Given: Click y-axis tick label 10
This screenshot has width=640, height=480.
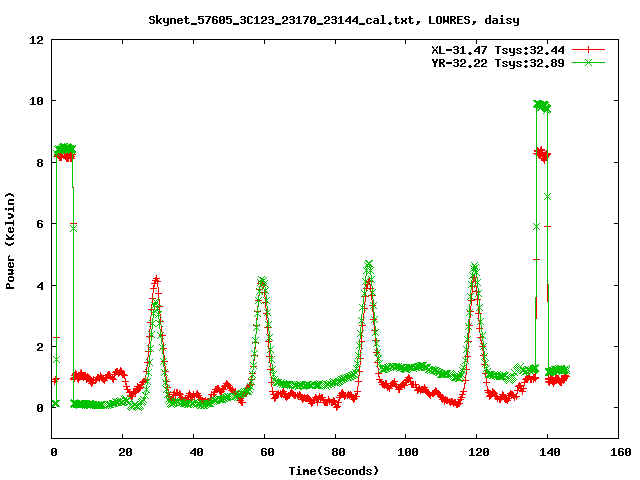Looking at the screenshot, I should click(36, 101).
